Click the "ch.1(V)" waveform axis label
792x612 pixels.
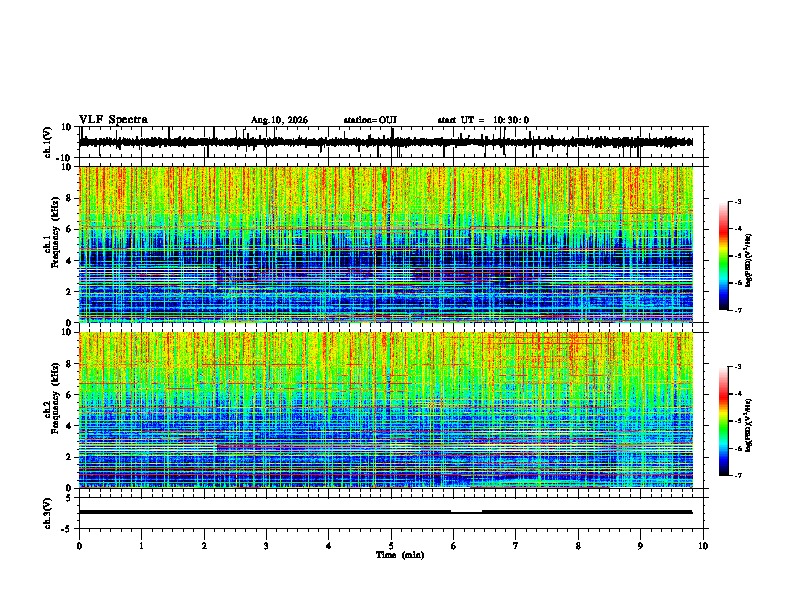[x=48, y=142]
